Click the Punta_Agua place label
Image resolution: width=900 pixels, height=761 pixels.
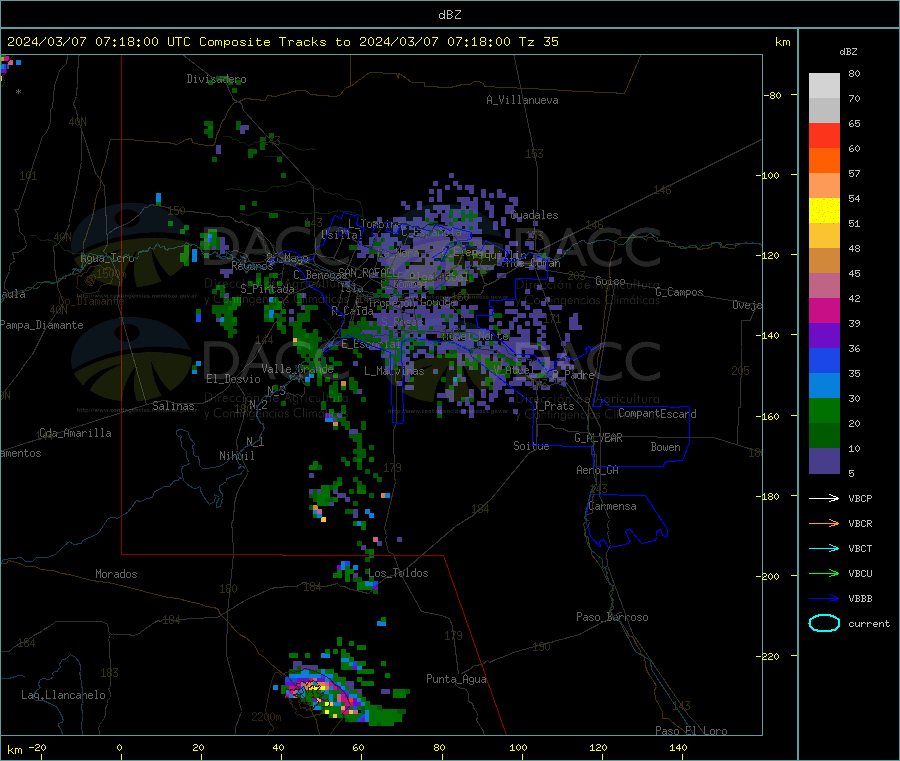456,679
